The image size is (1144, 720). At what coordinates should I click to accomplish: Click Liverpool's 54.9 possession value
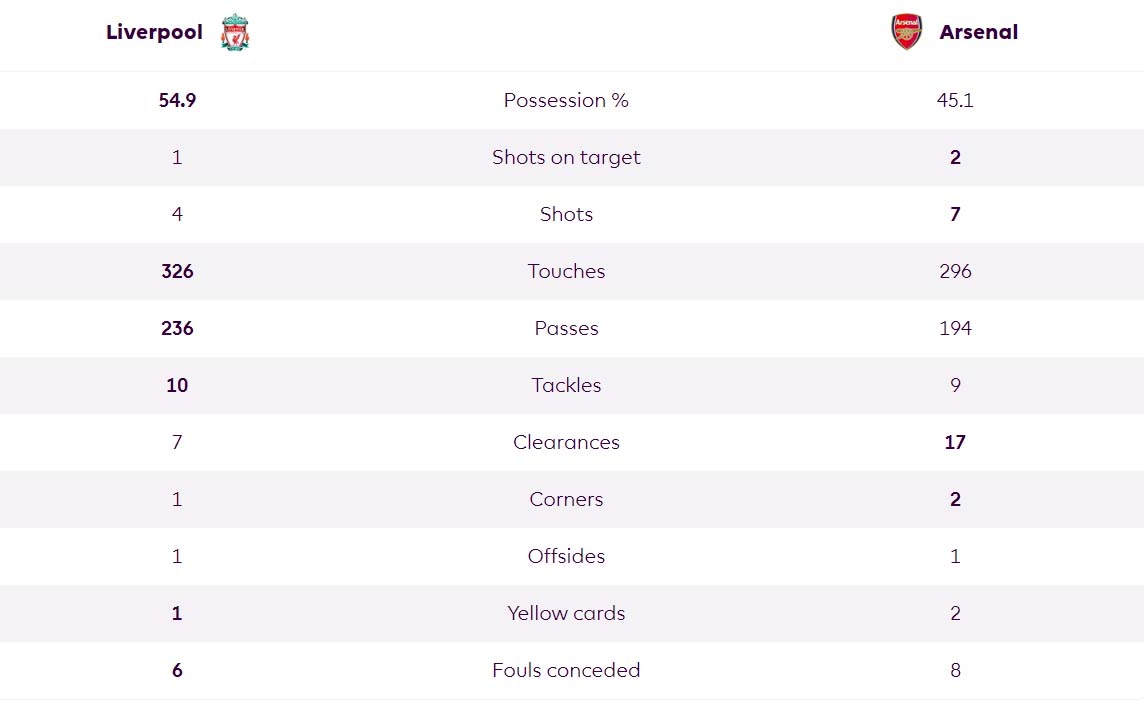[177, 100]
